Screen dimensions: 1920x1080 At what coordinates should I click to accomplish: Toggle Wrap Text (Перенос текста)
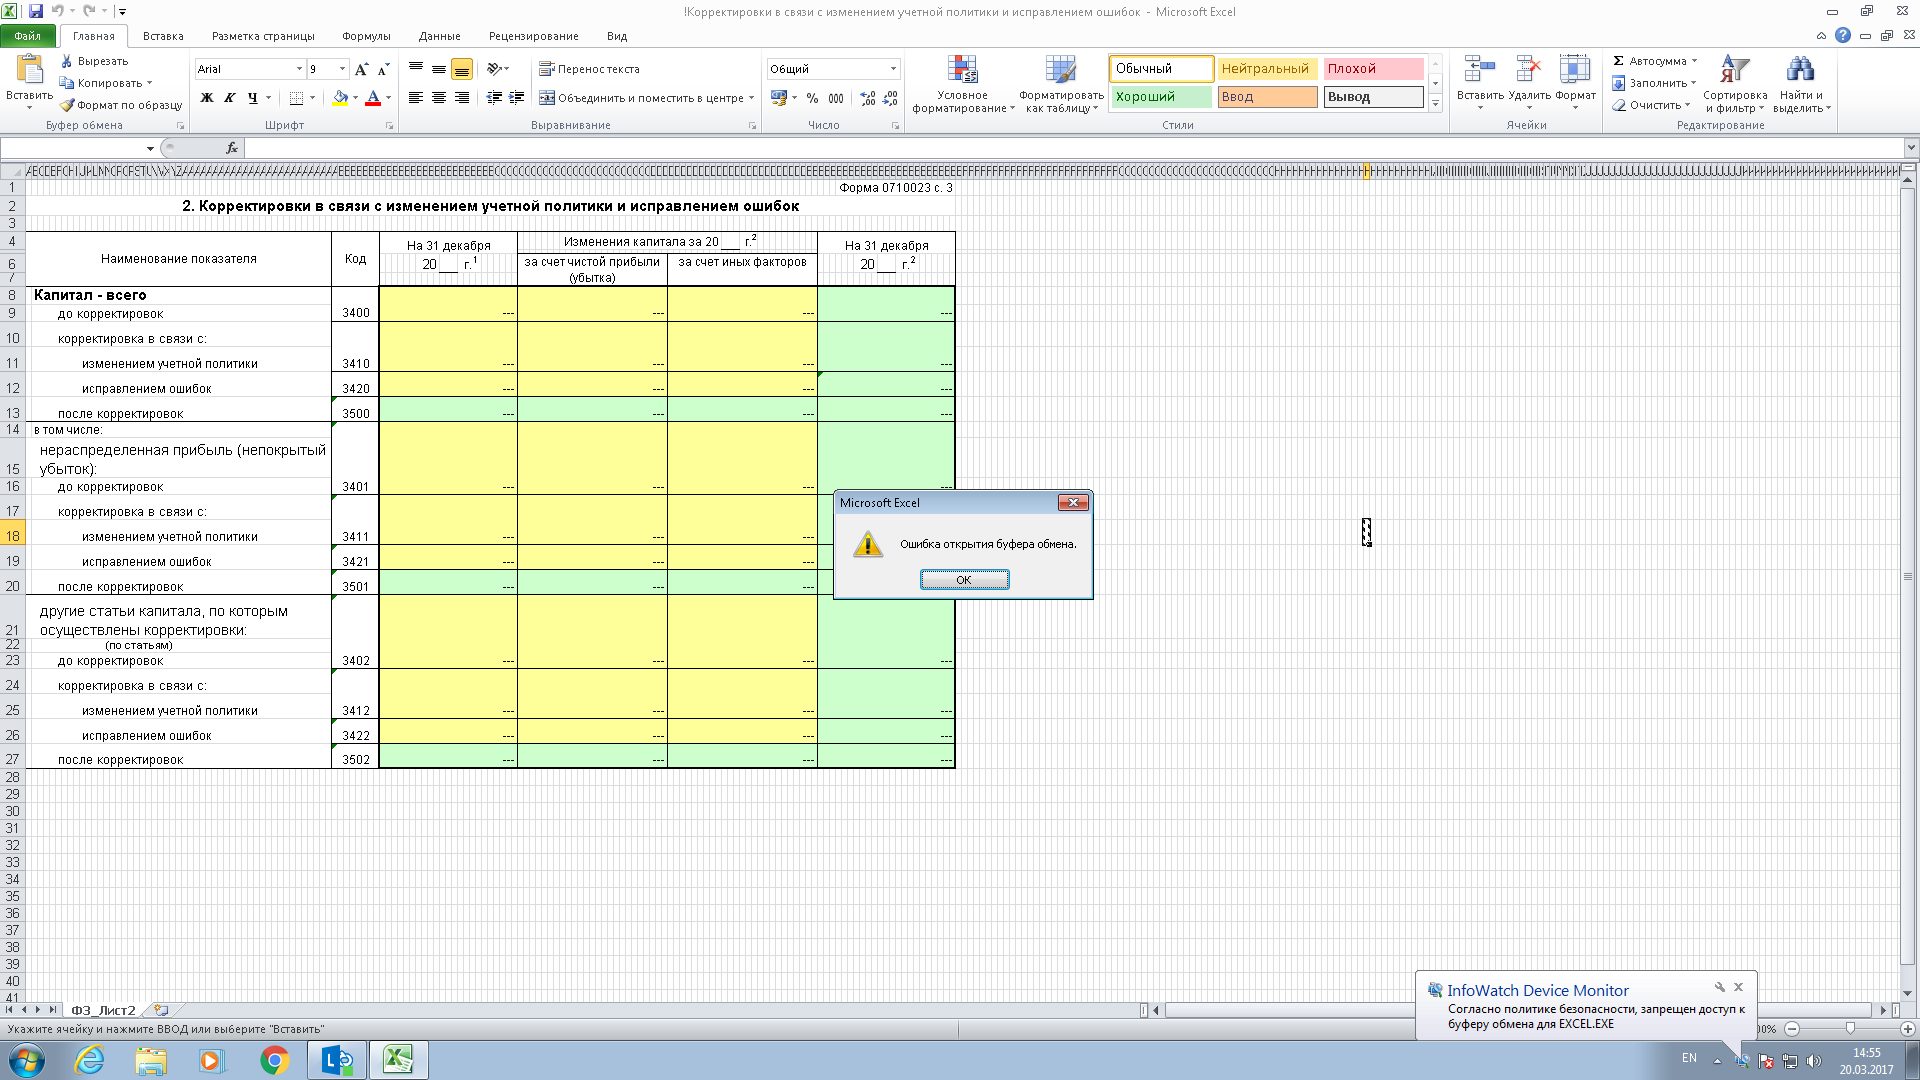(x=589, y=69)
